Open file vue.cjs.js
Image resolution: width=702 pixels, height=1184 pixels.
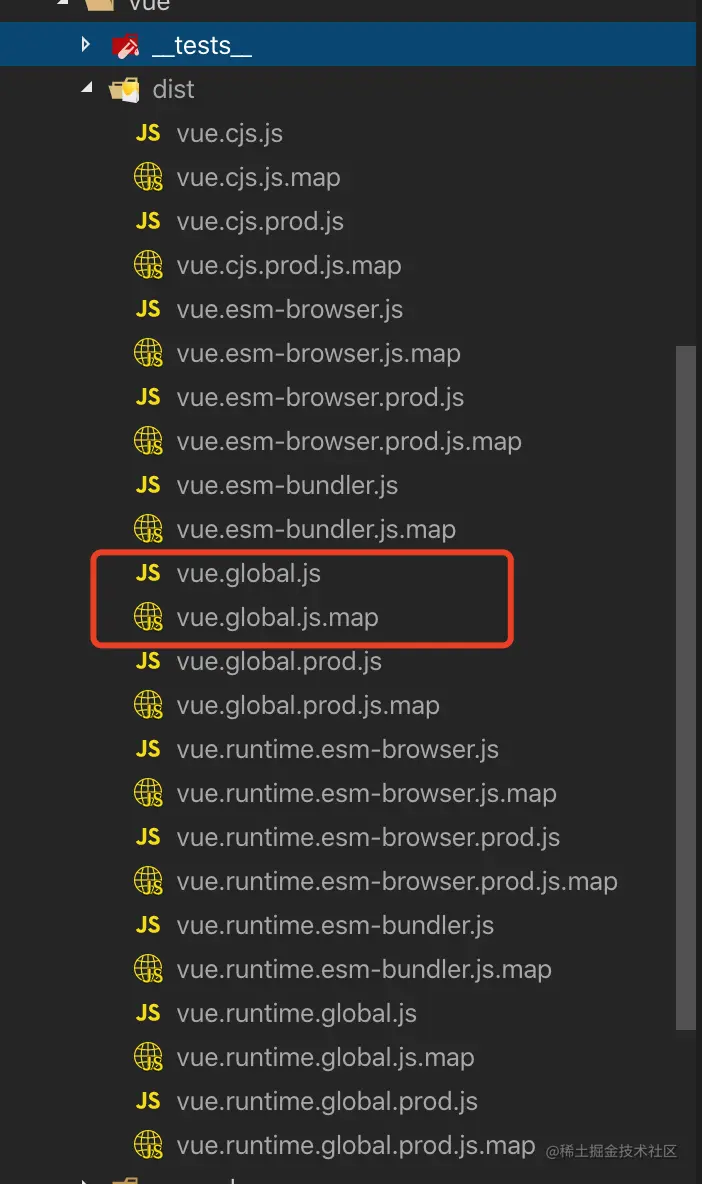coord(229,134)
